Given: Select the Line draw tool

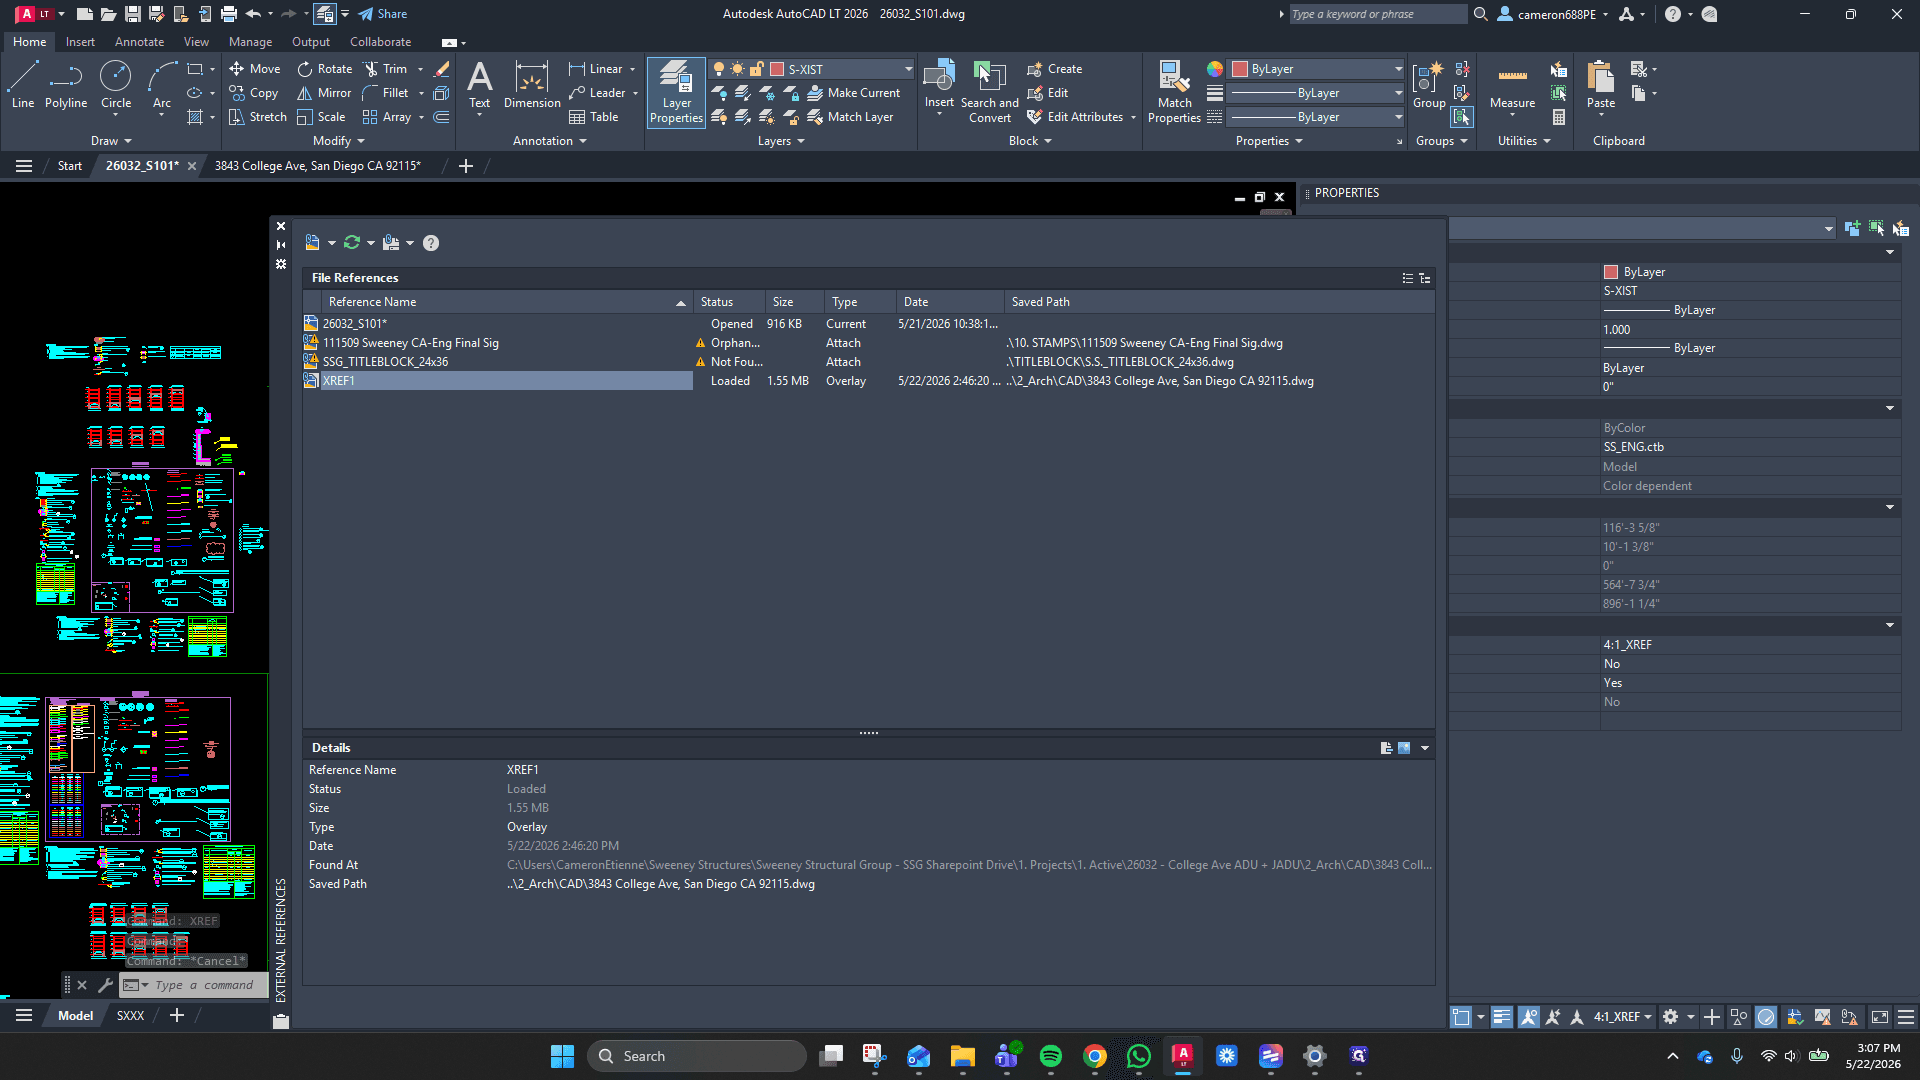Looking at the screenshot, I should click(22, 84).
